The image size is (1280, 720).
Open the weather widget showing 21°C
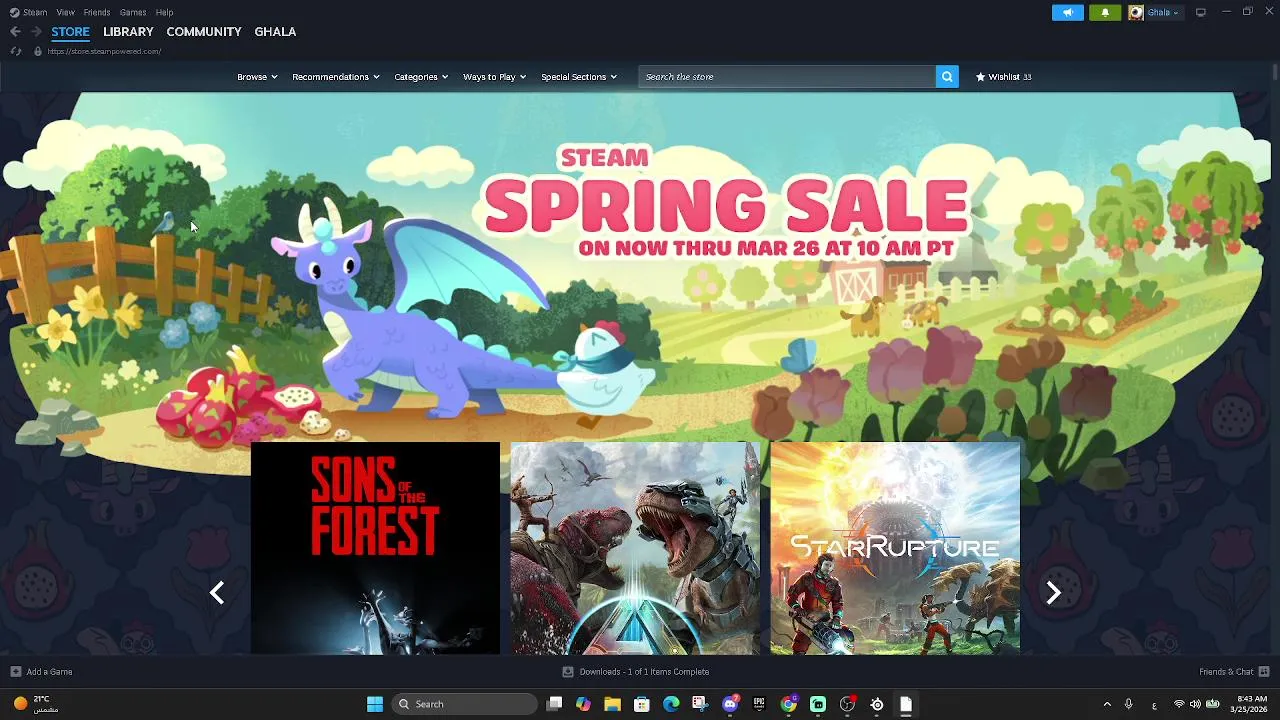(36, 704)
